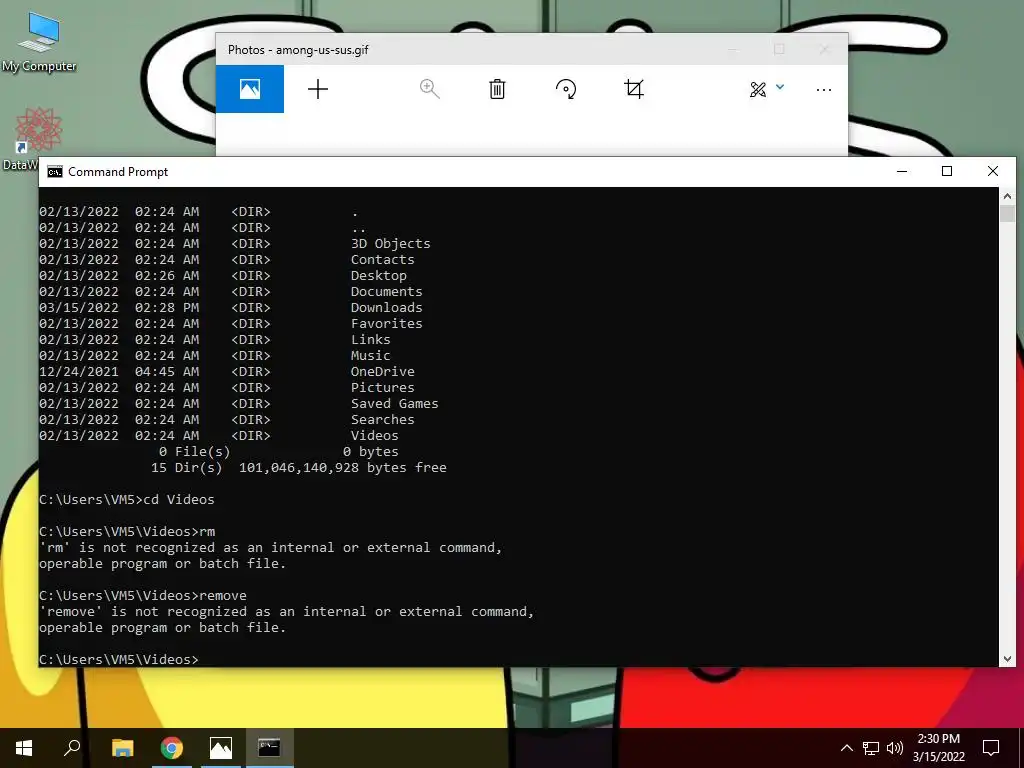Open File Explorer from the taskbar
Viewport: 1024px width, 768px height.
click(122, 748)
